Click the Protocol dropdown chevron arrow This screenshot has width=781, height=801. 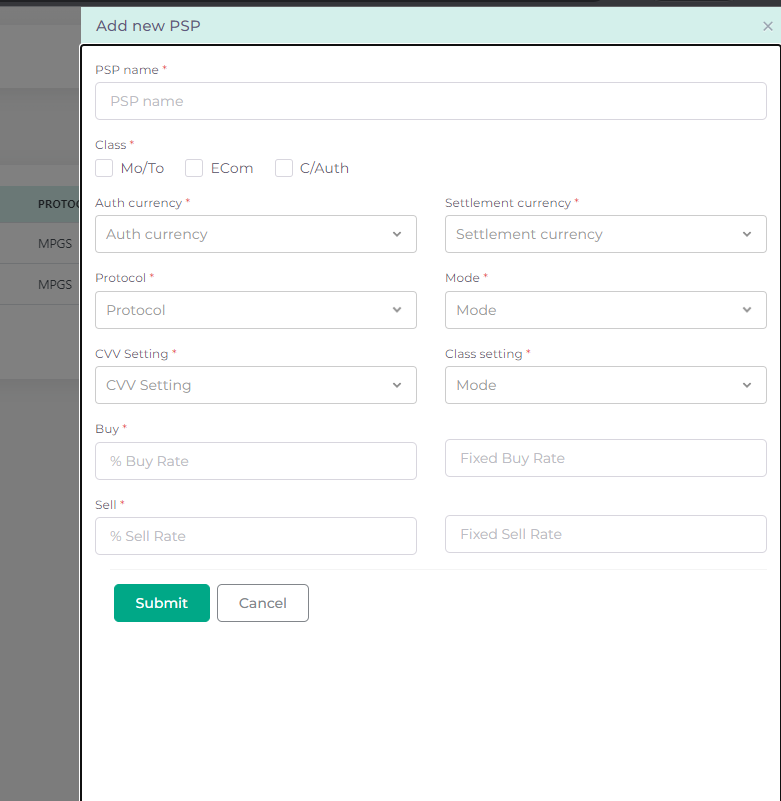pos(397,310)
